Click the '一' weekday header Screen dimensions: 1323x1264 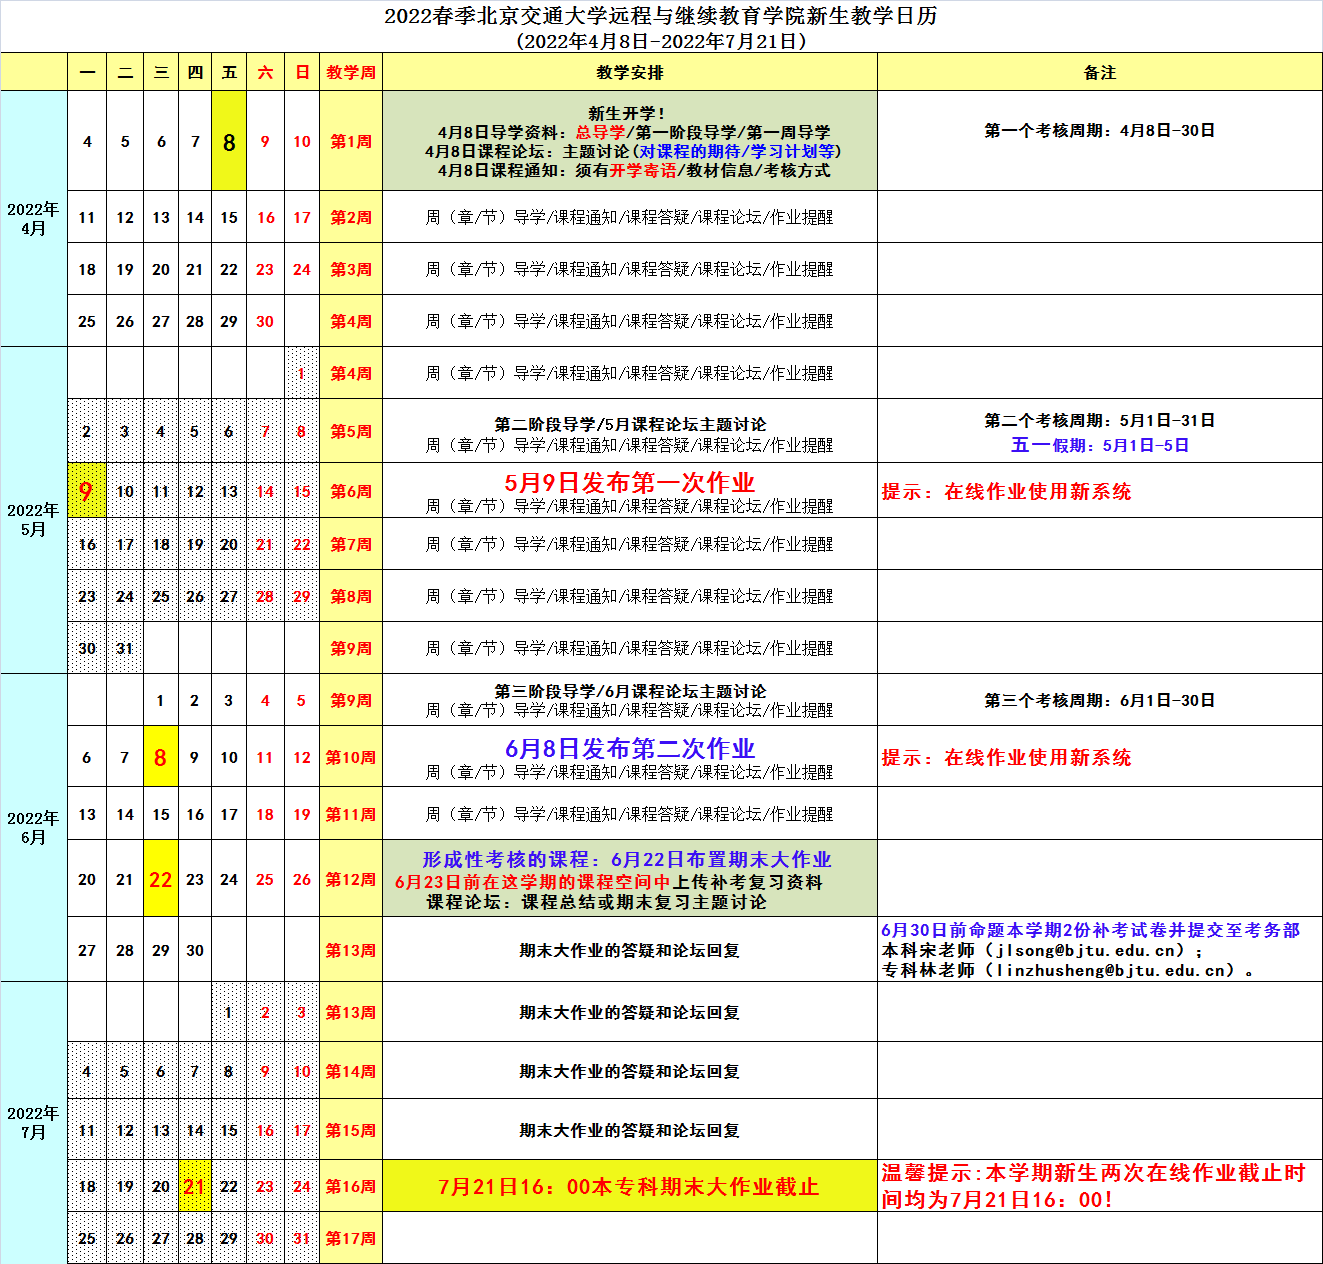[x=87, y=72]
